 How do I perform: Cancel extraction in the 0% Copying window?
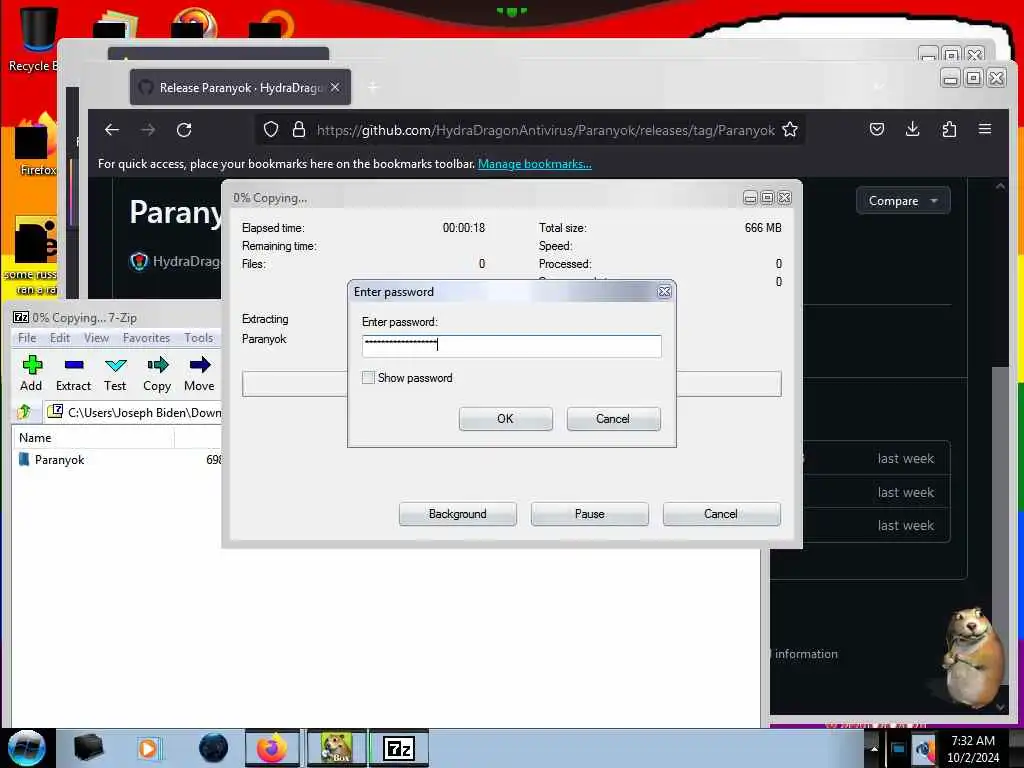[x=721, y=514]
